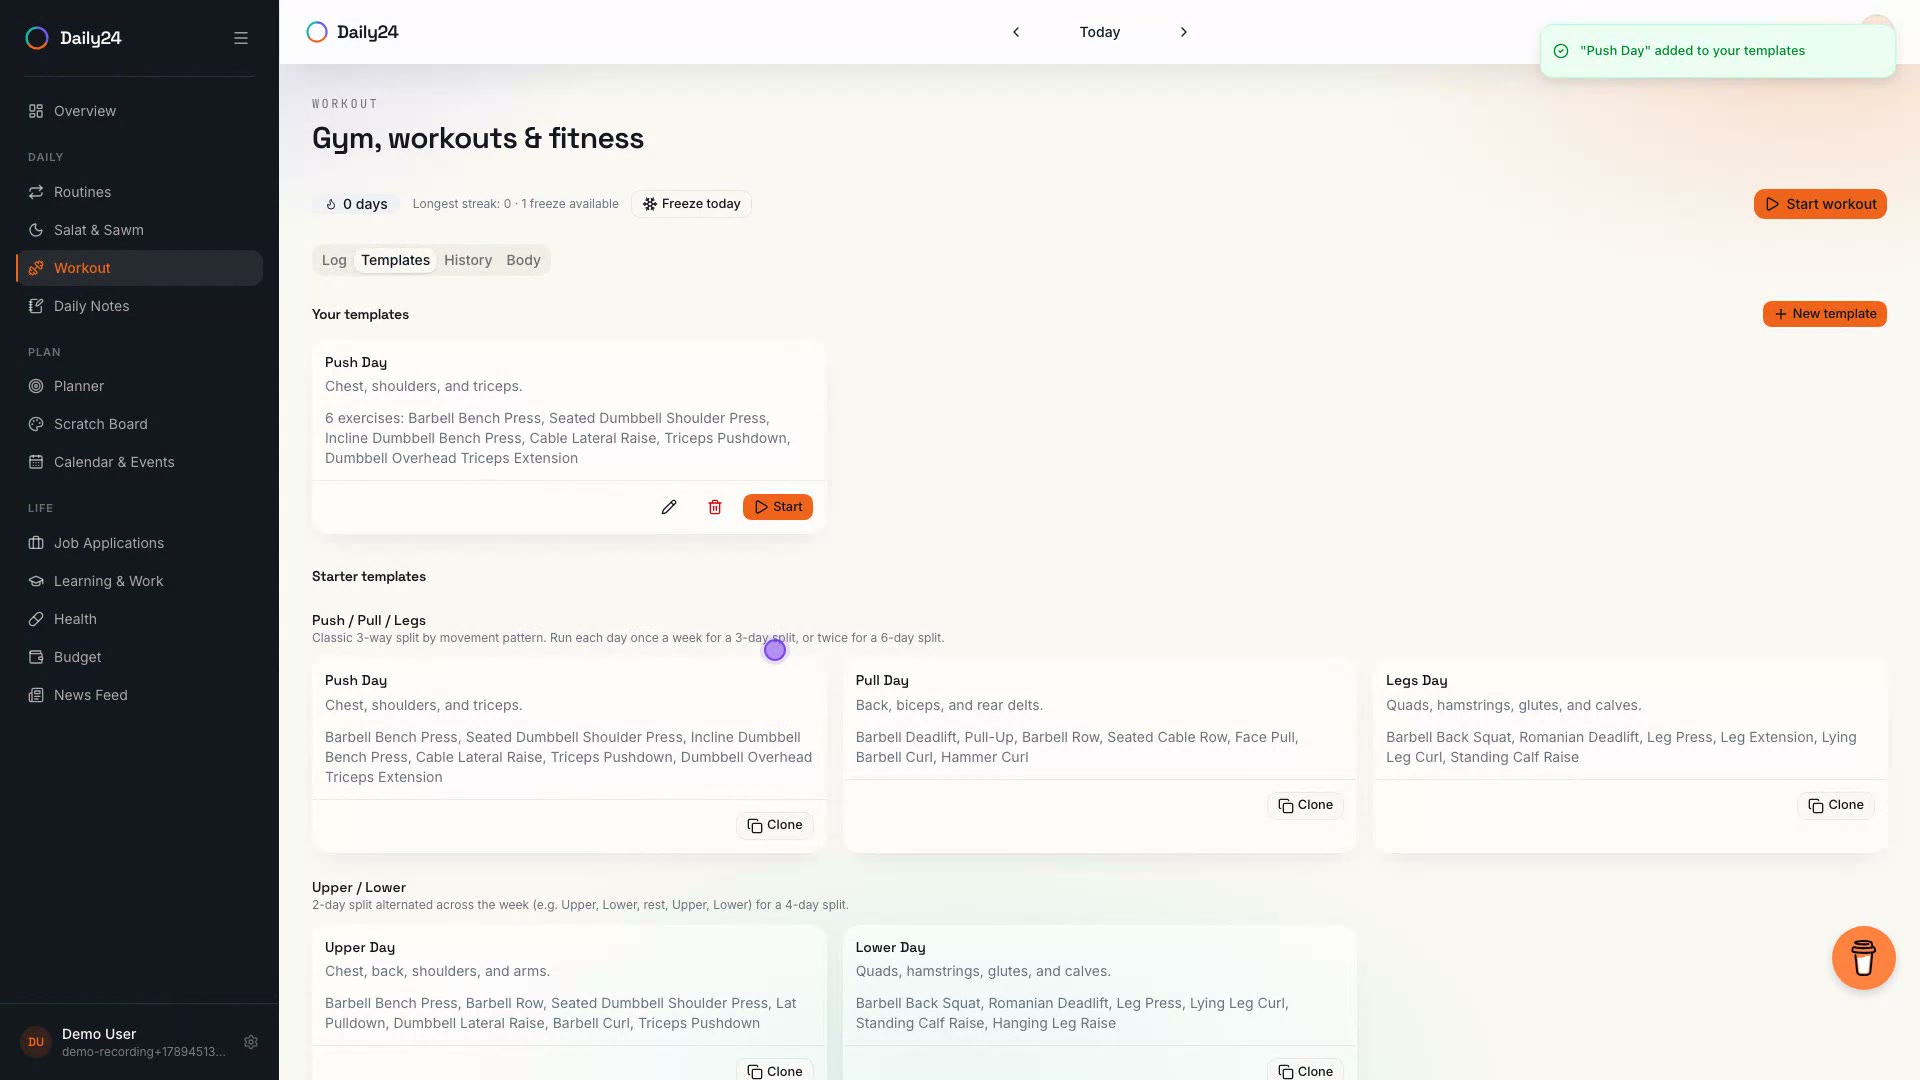Screen dimensions: 1920x1080
Task: Open Demo User profile in sidebar
Action: (123, 1042)
